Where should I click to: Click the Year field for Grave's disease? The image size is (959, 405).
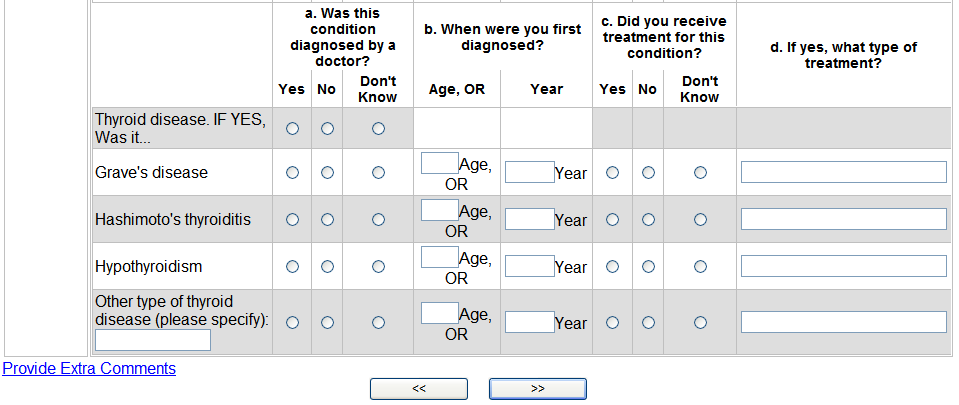tap(529, 173)
